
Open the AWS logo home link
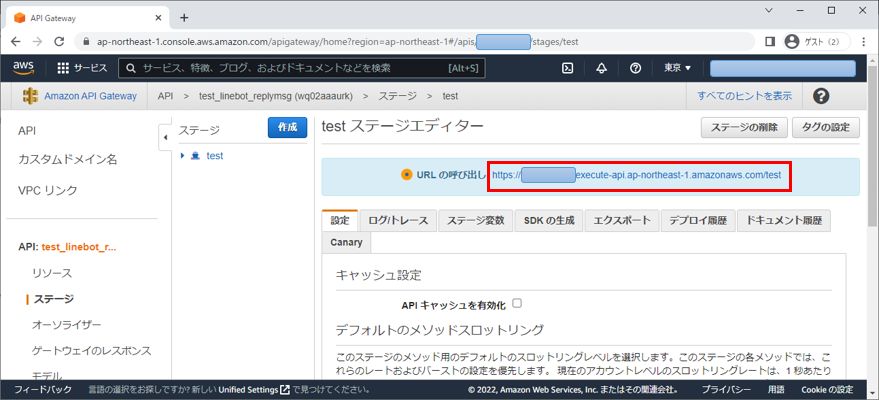click(x=24, y=68)
